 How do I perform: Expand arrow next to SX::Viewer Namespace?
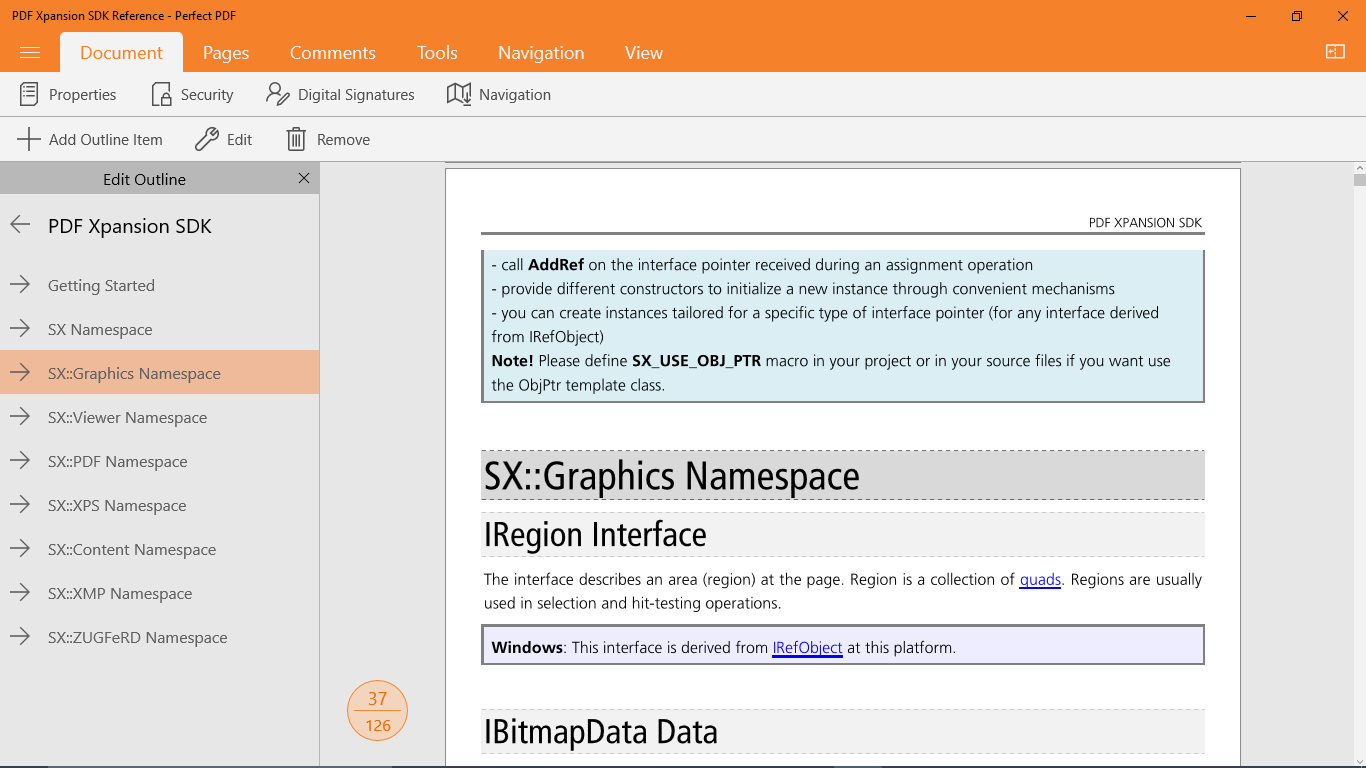tap(20, 417)
